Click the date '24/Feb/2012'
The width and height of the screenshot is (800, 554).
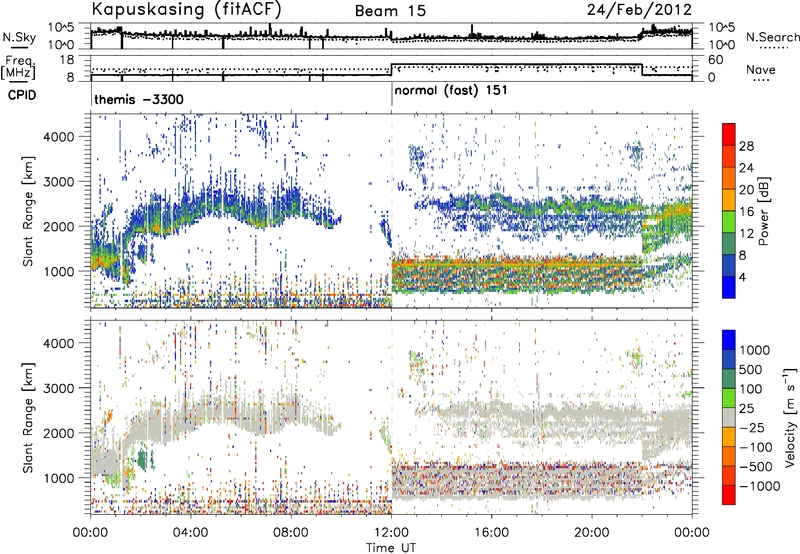[x=639, y=10]
